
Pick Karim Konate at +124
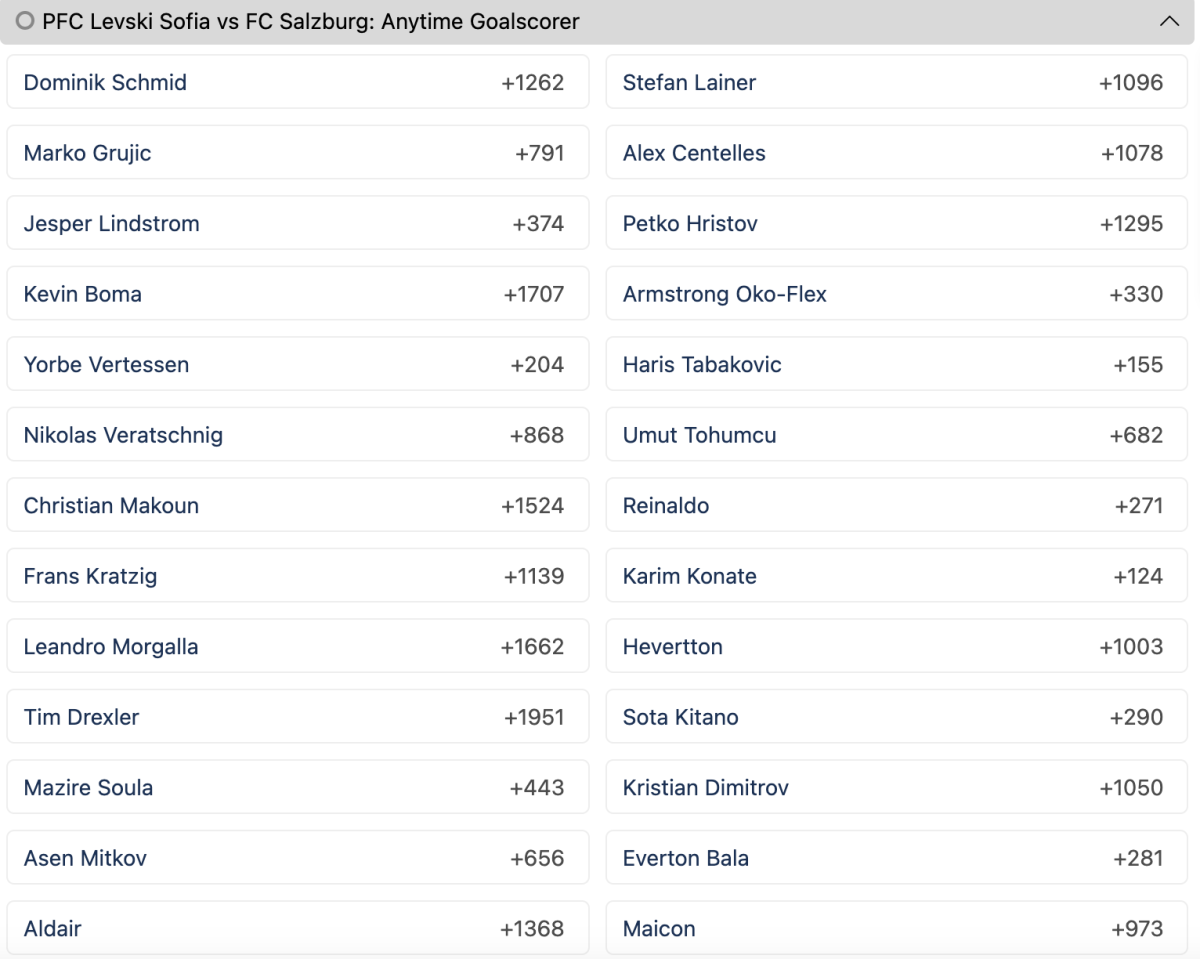(x=897, y=576)
